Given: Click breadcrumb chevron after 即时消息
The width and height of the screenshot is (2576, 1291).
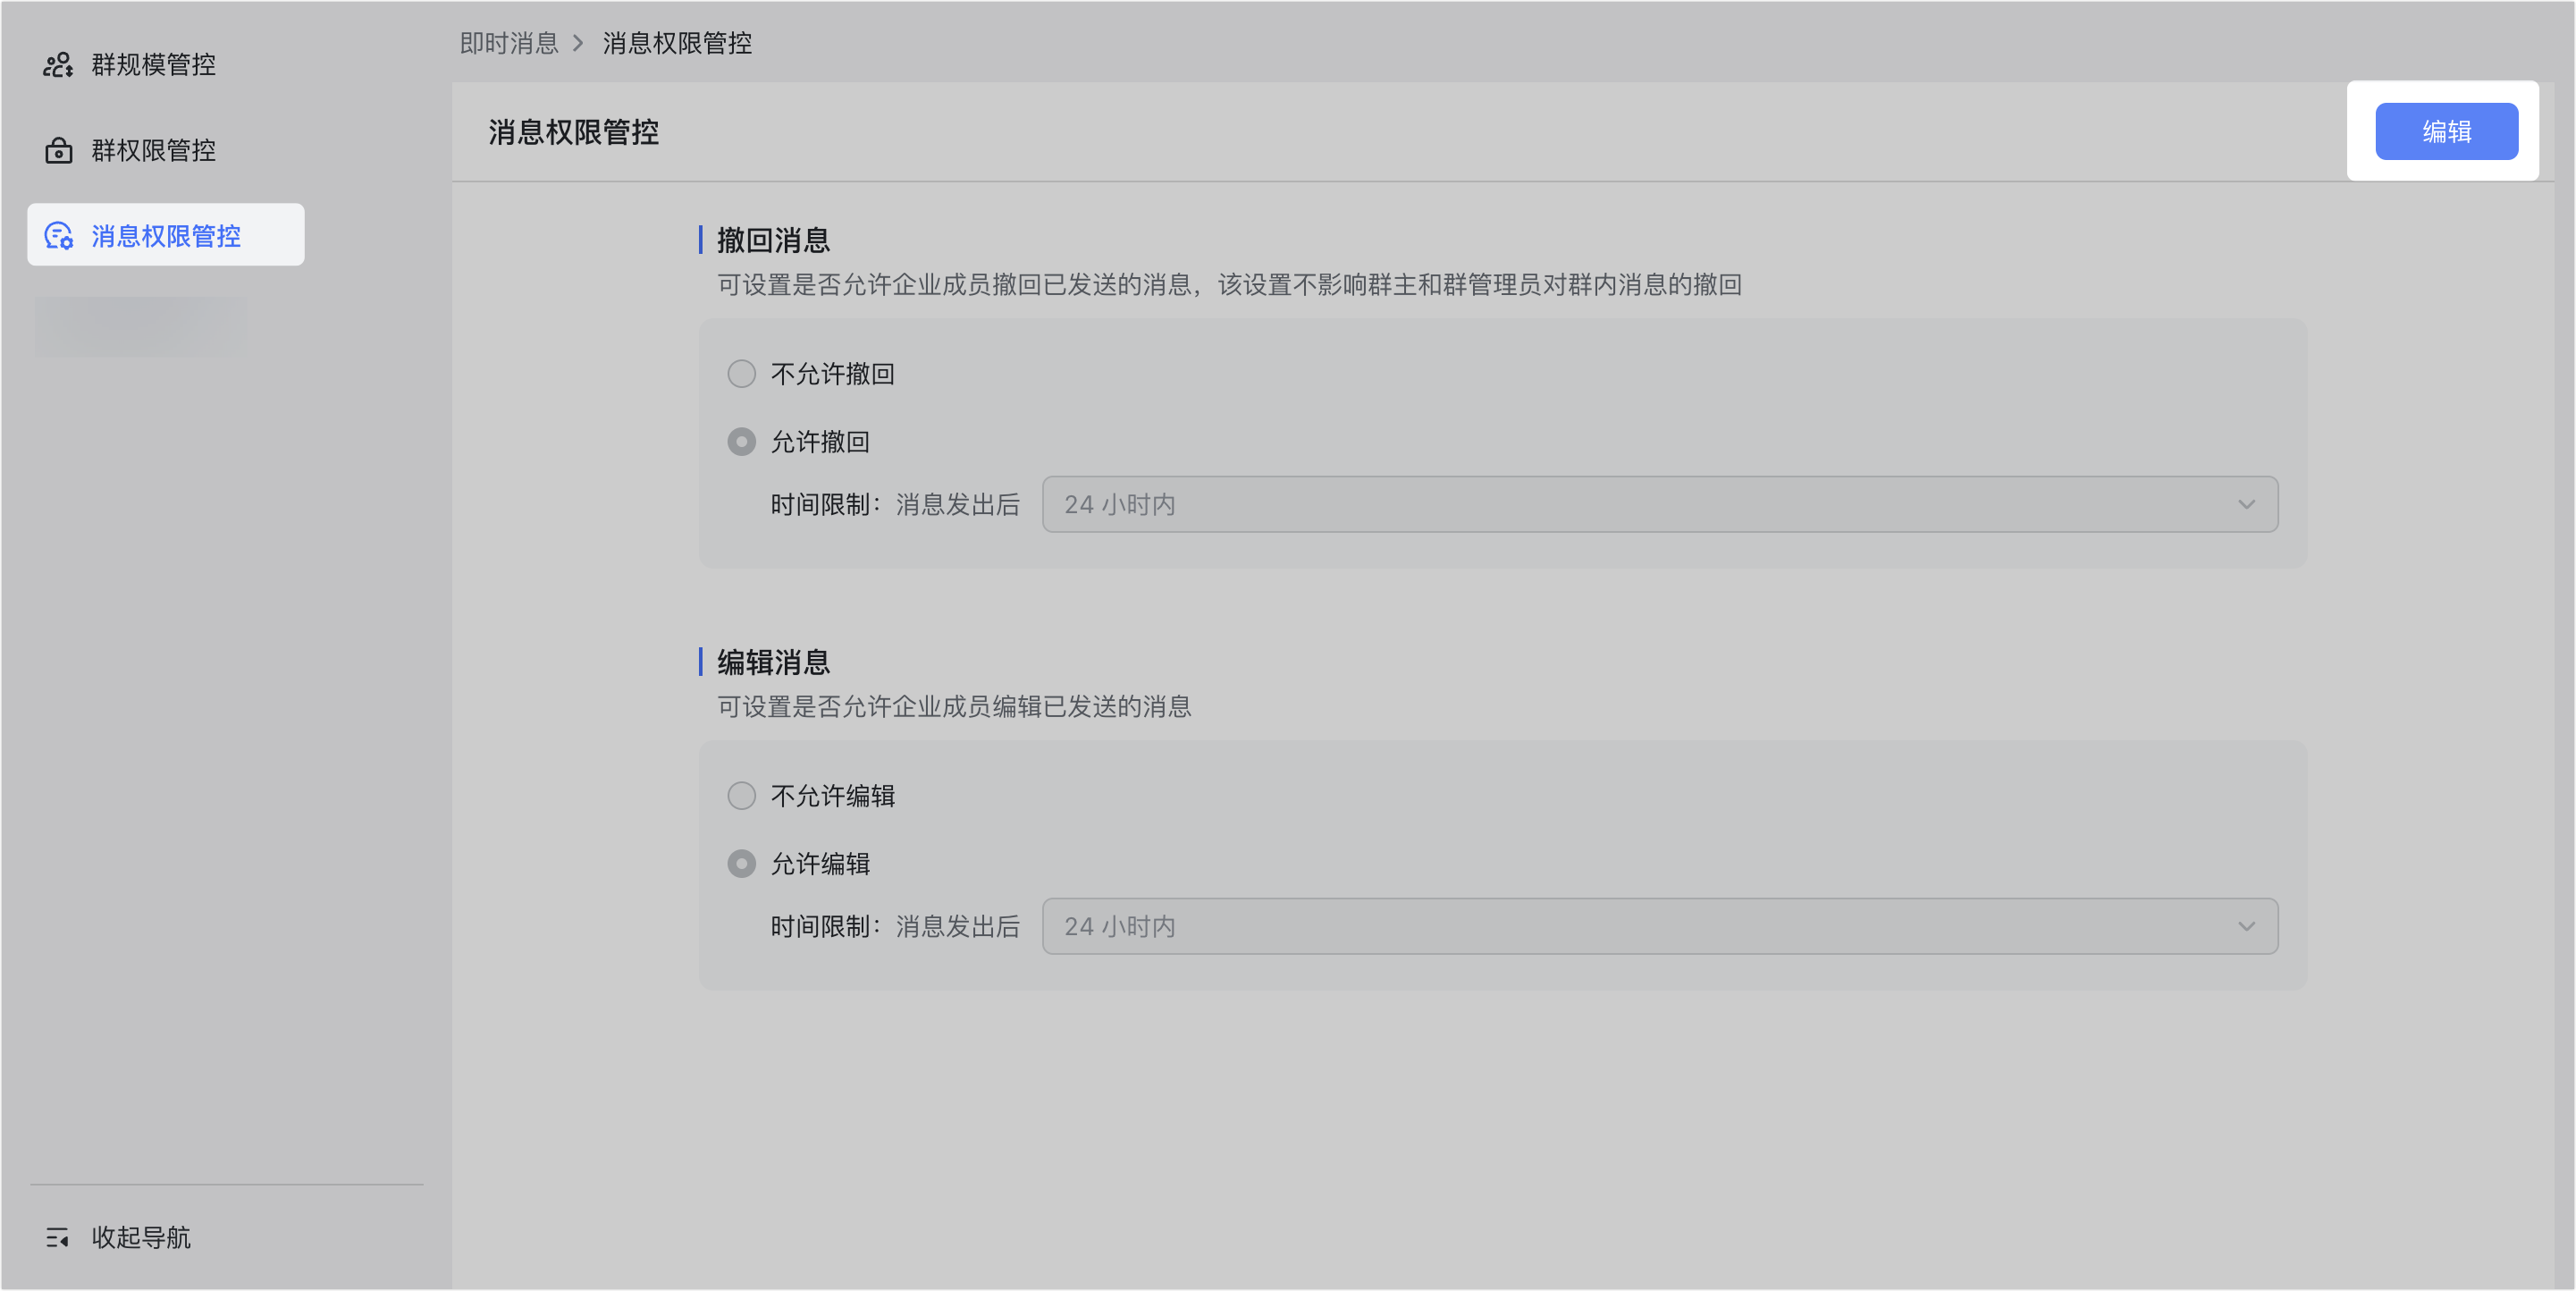Looking at the screenshot, I should pyautogui.click(x=578, y=43).
